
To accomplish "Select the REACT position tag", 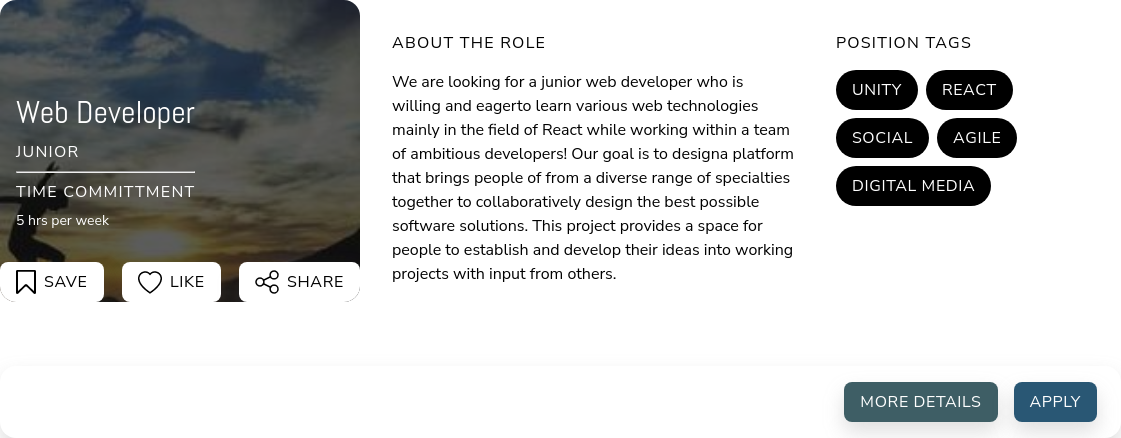I will 969,90.
